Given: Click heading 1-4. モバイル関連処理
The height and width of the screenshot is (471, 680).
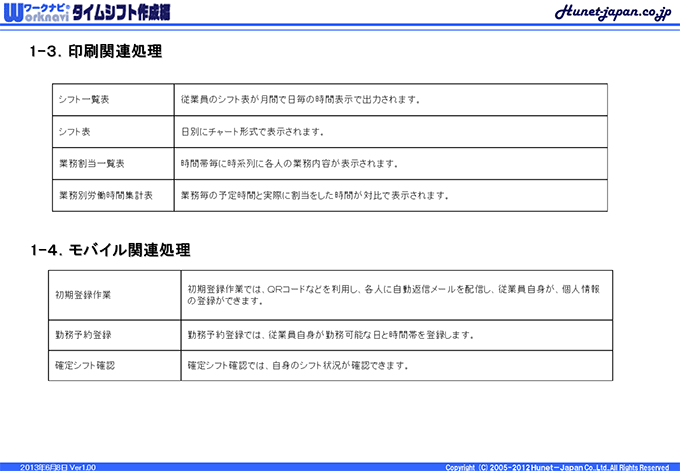Looking at the screenshot, I should click(x=110, y=250).
